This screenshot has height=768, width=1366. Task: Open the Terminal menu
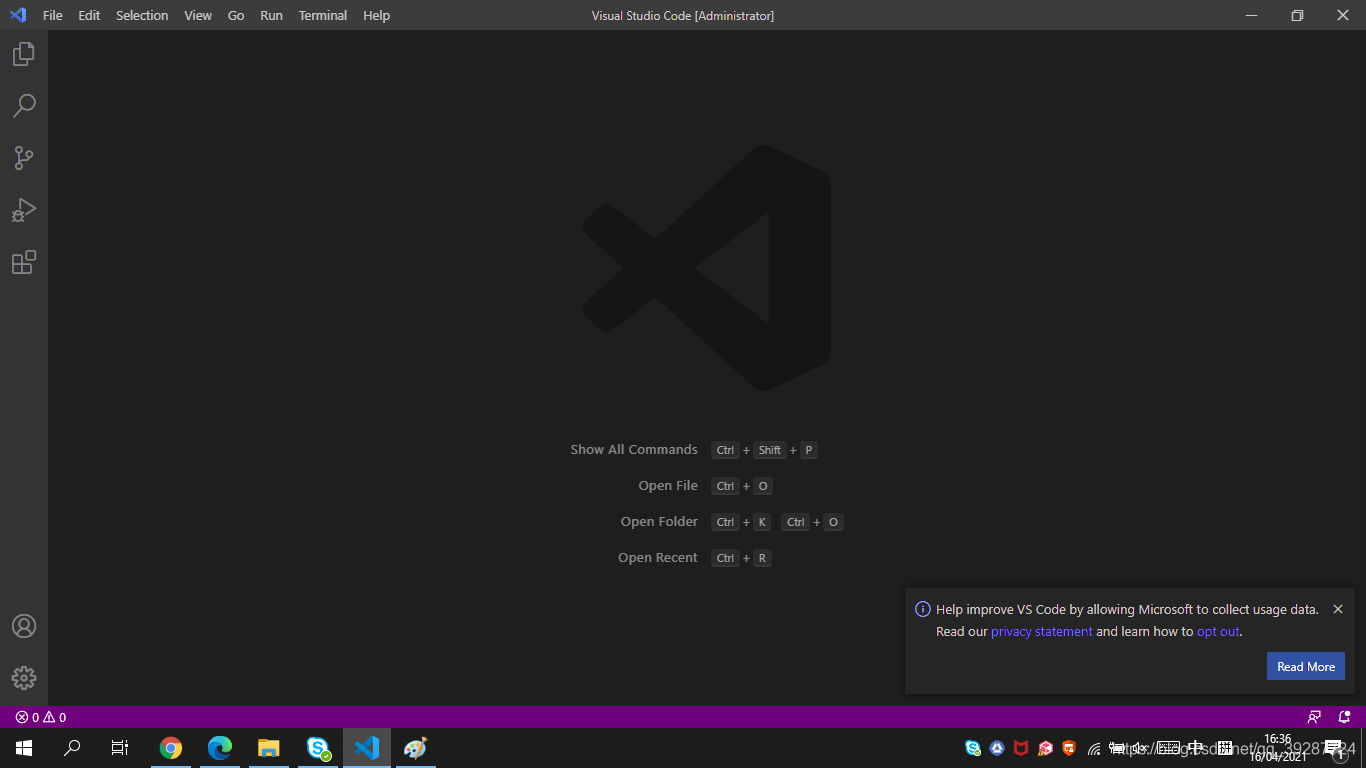[x=323, y=15]
